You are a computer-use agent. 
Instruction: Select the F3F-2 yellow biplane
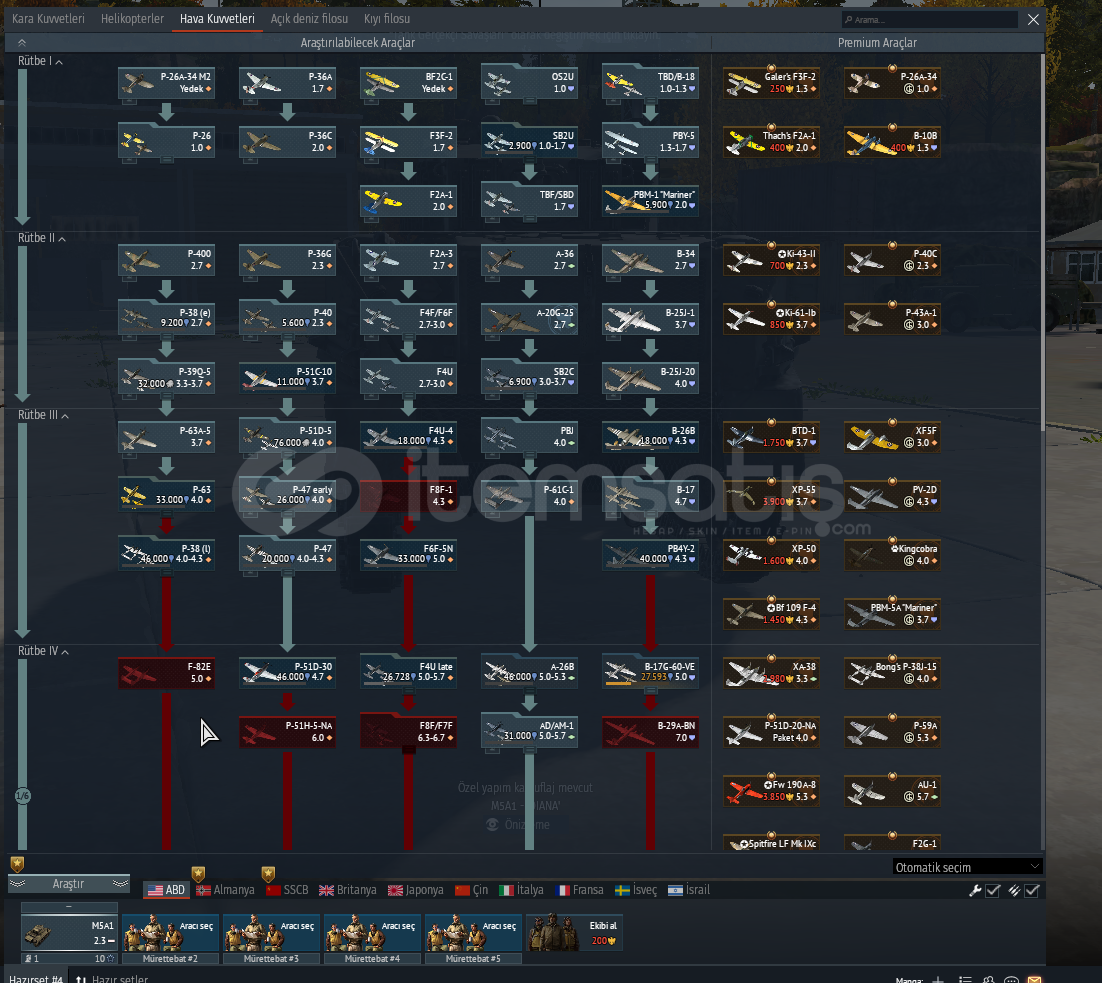408,142
